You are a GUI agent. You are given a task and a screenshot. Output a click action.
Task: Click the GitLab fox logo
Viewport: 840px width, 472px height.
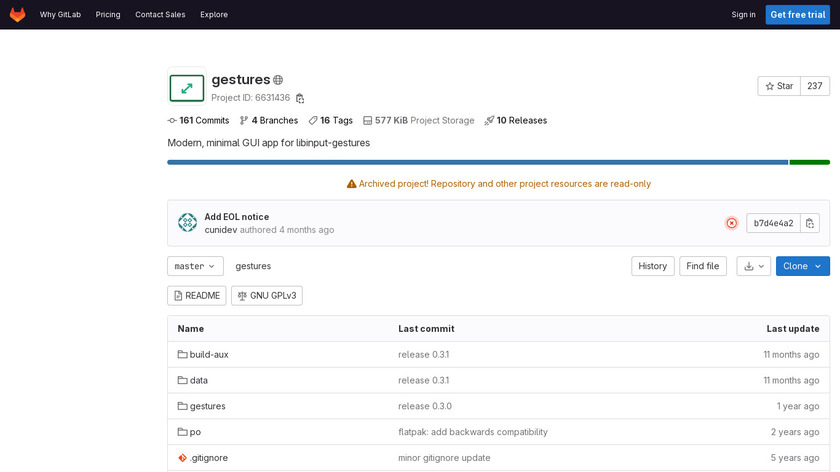tap(18, 15)
